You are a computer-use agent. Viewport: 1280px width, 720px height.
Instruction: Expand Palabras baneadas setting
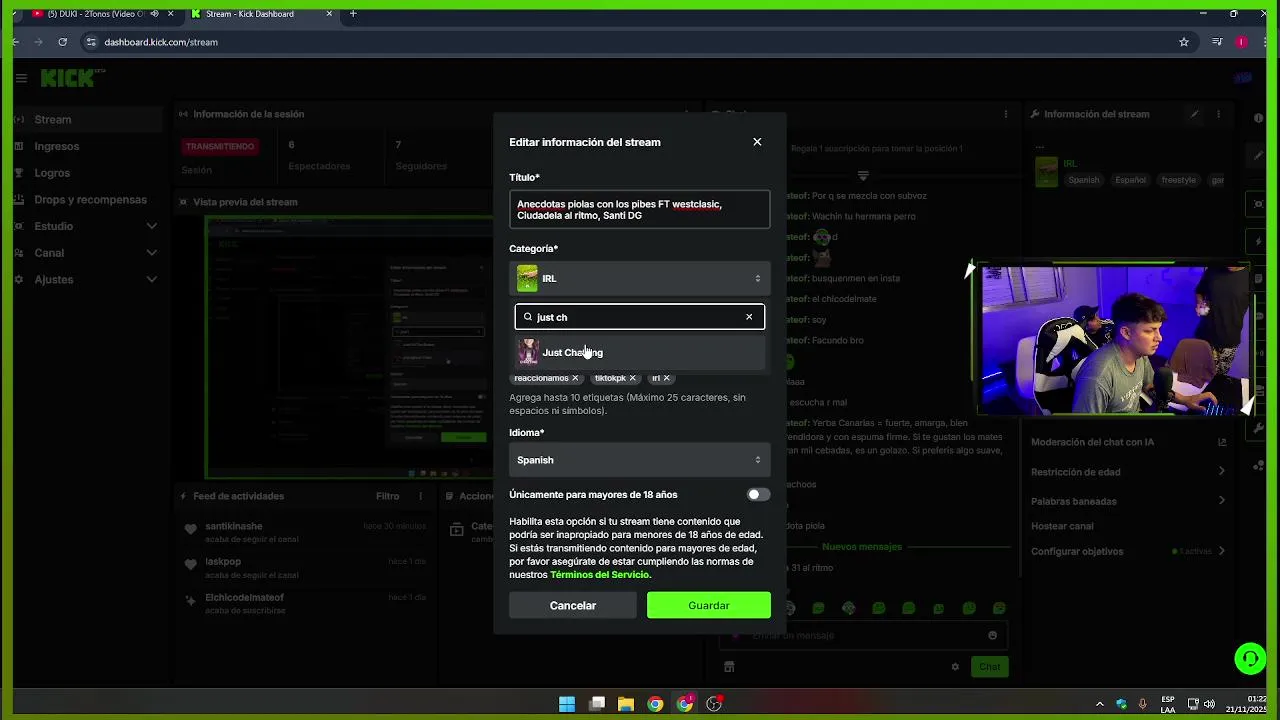point(1128,501)
